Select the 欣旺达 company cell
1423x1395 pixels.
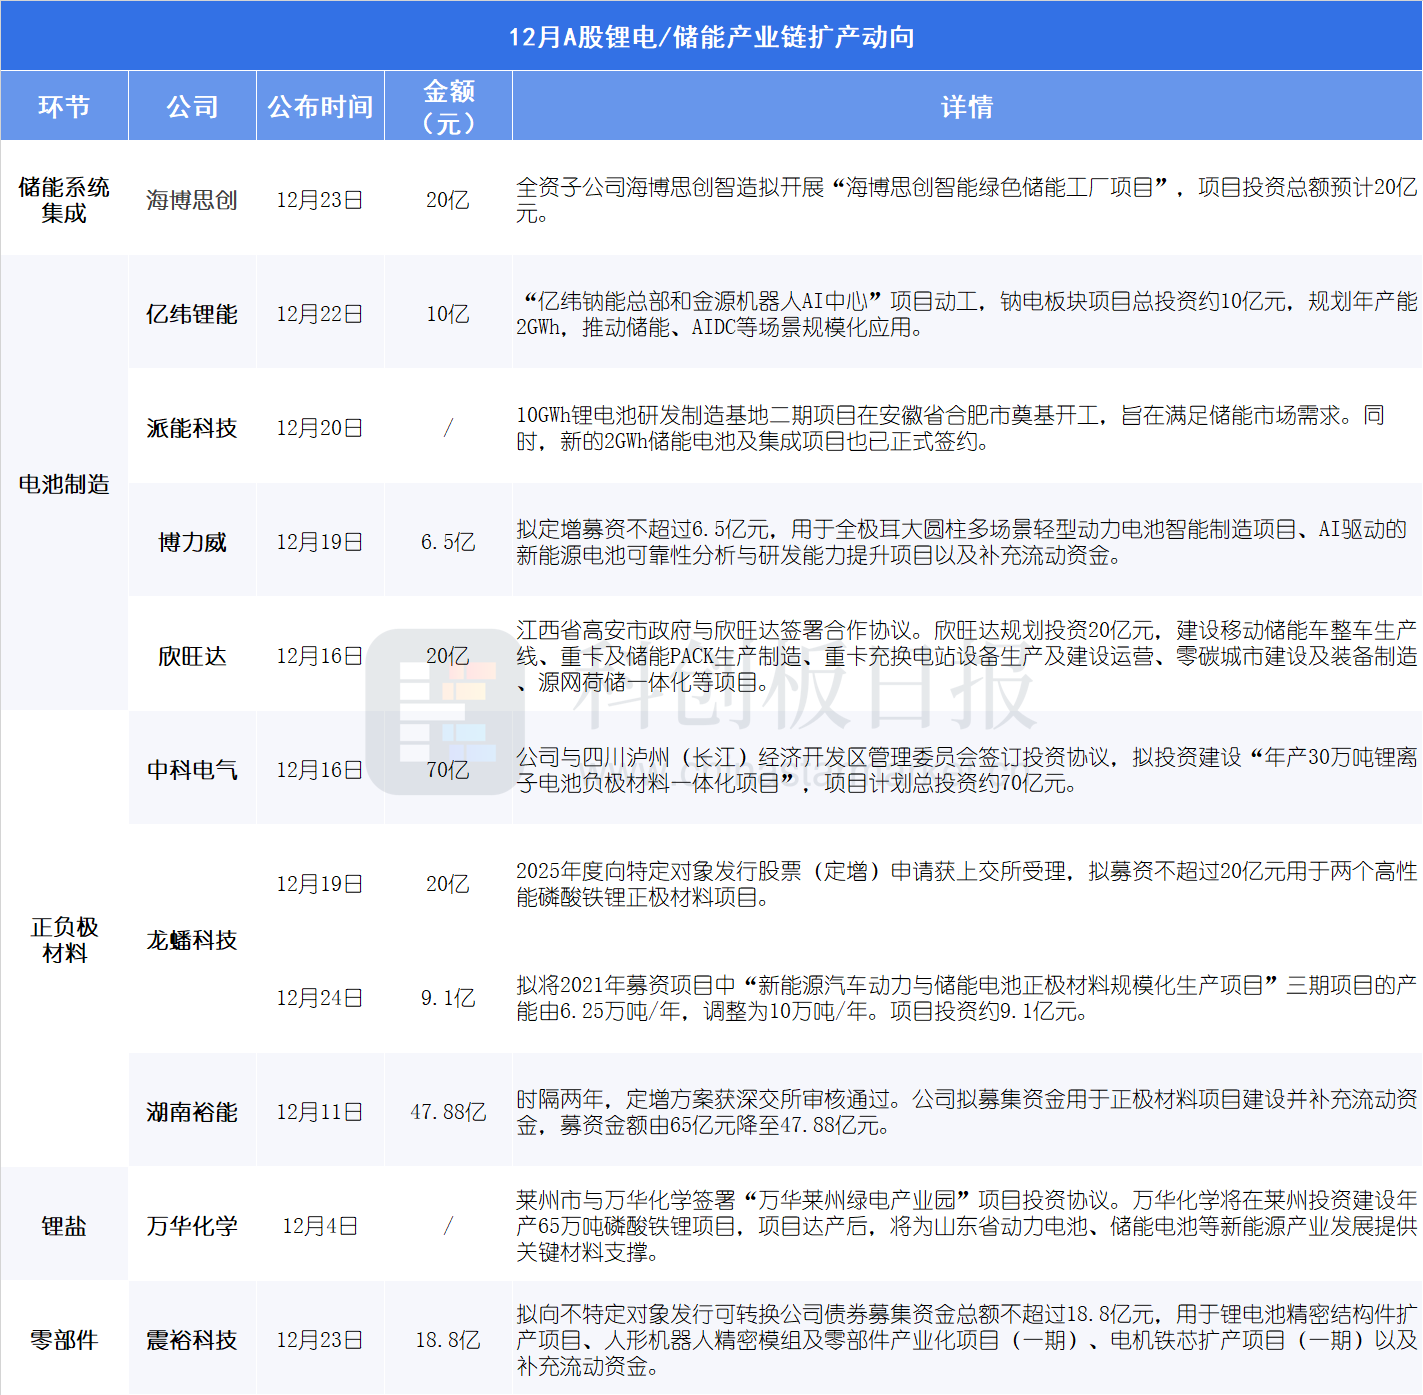[192, 656]
